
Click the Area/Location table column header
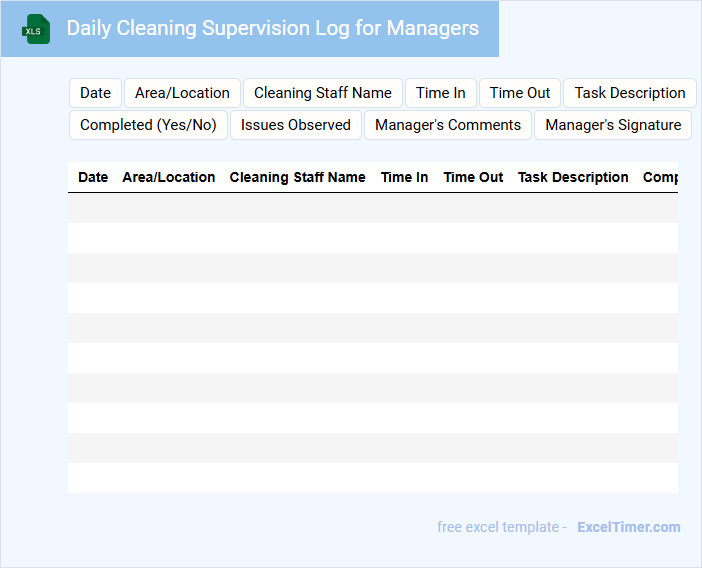[x=169, y=177]
